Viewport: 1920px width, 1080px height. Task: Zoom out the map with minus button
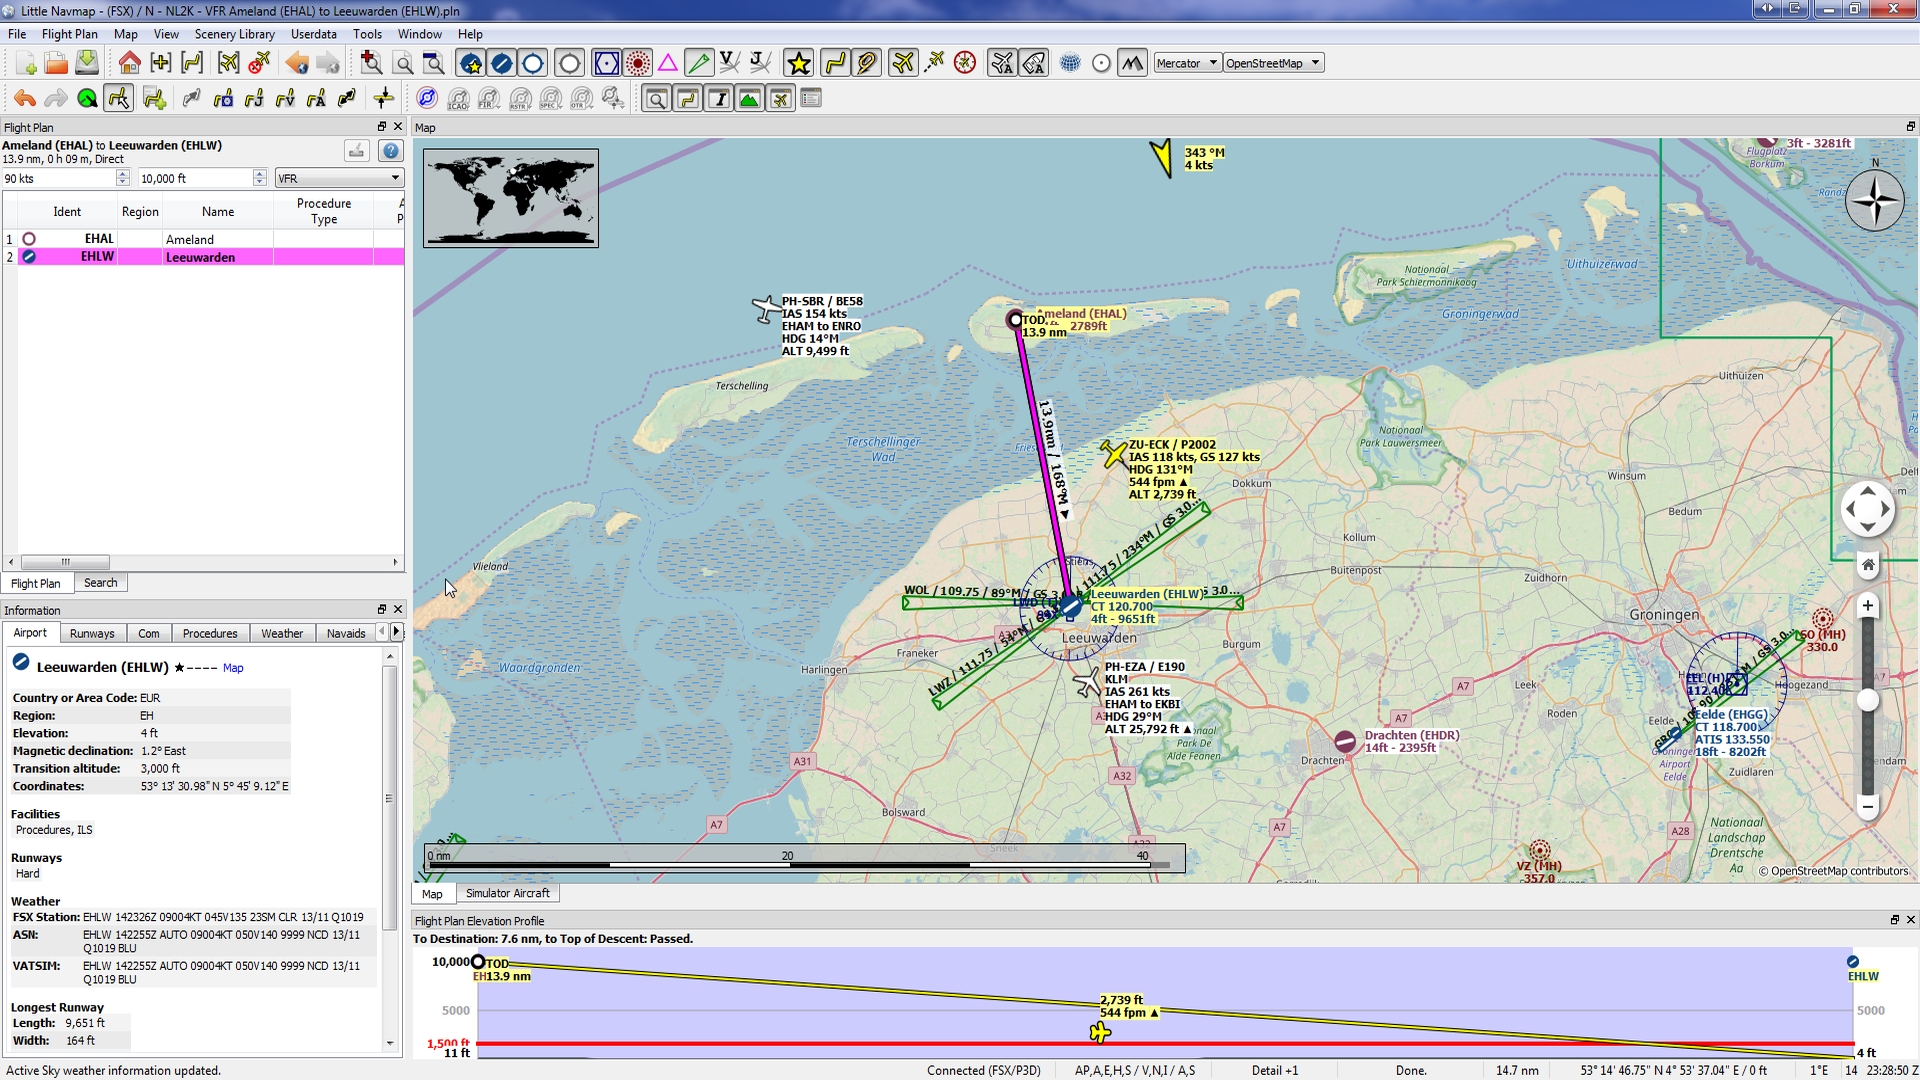1867,807
